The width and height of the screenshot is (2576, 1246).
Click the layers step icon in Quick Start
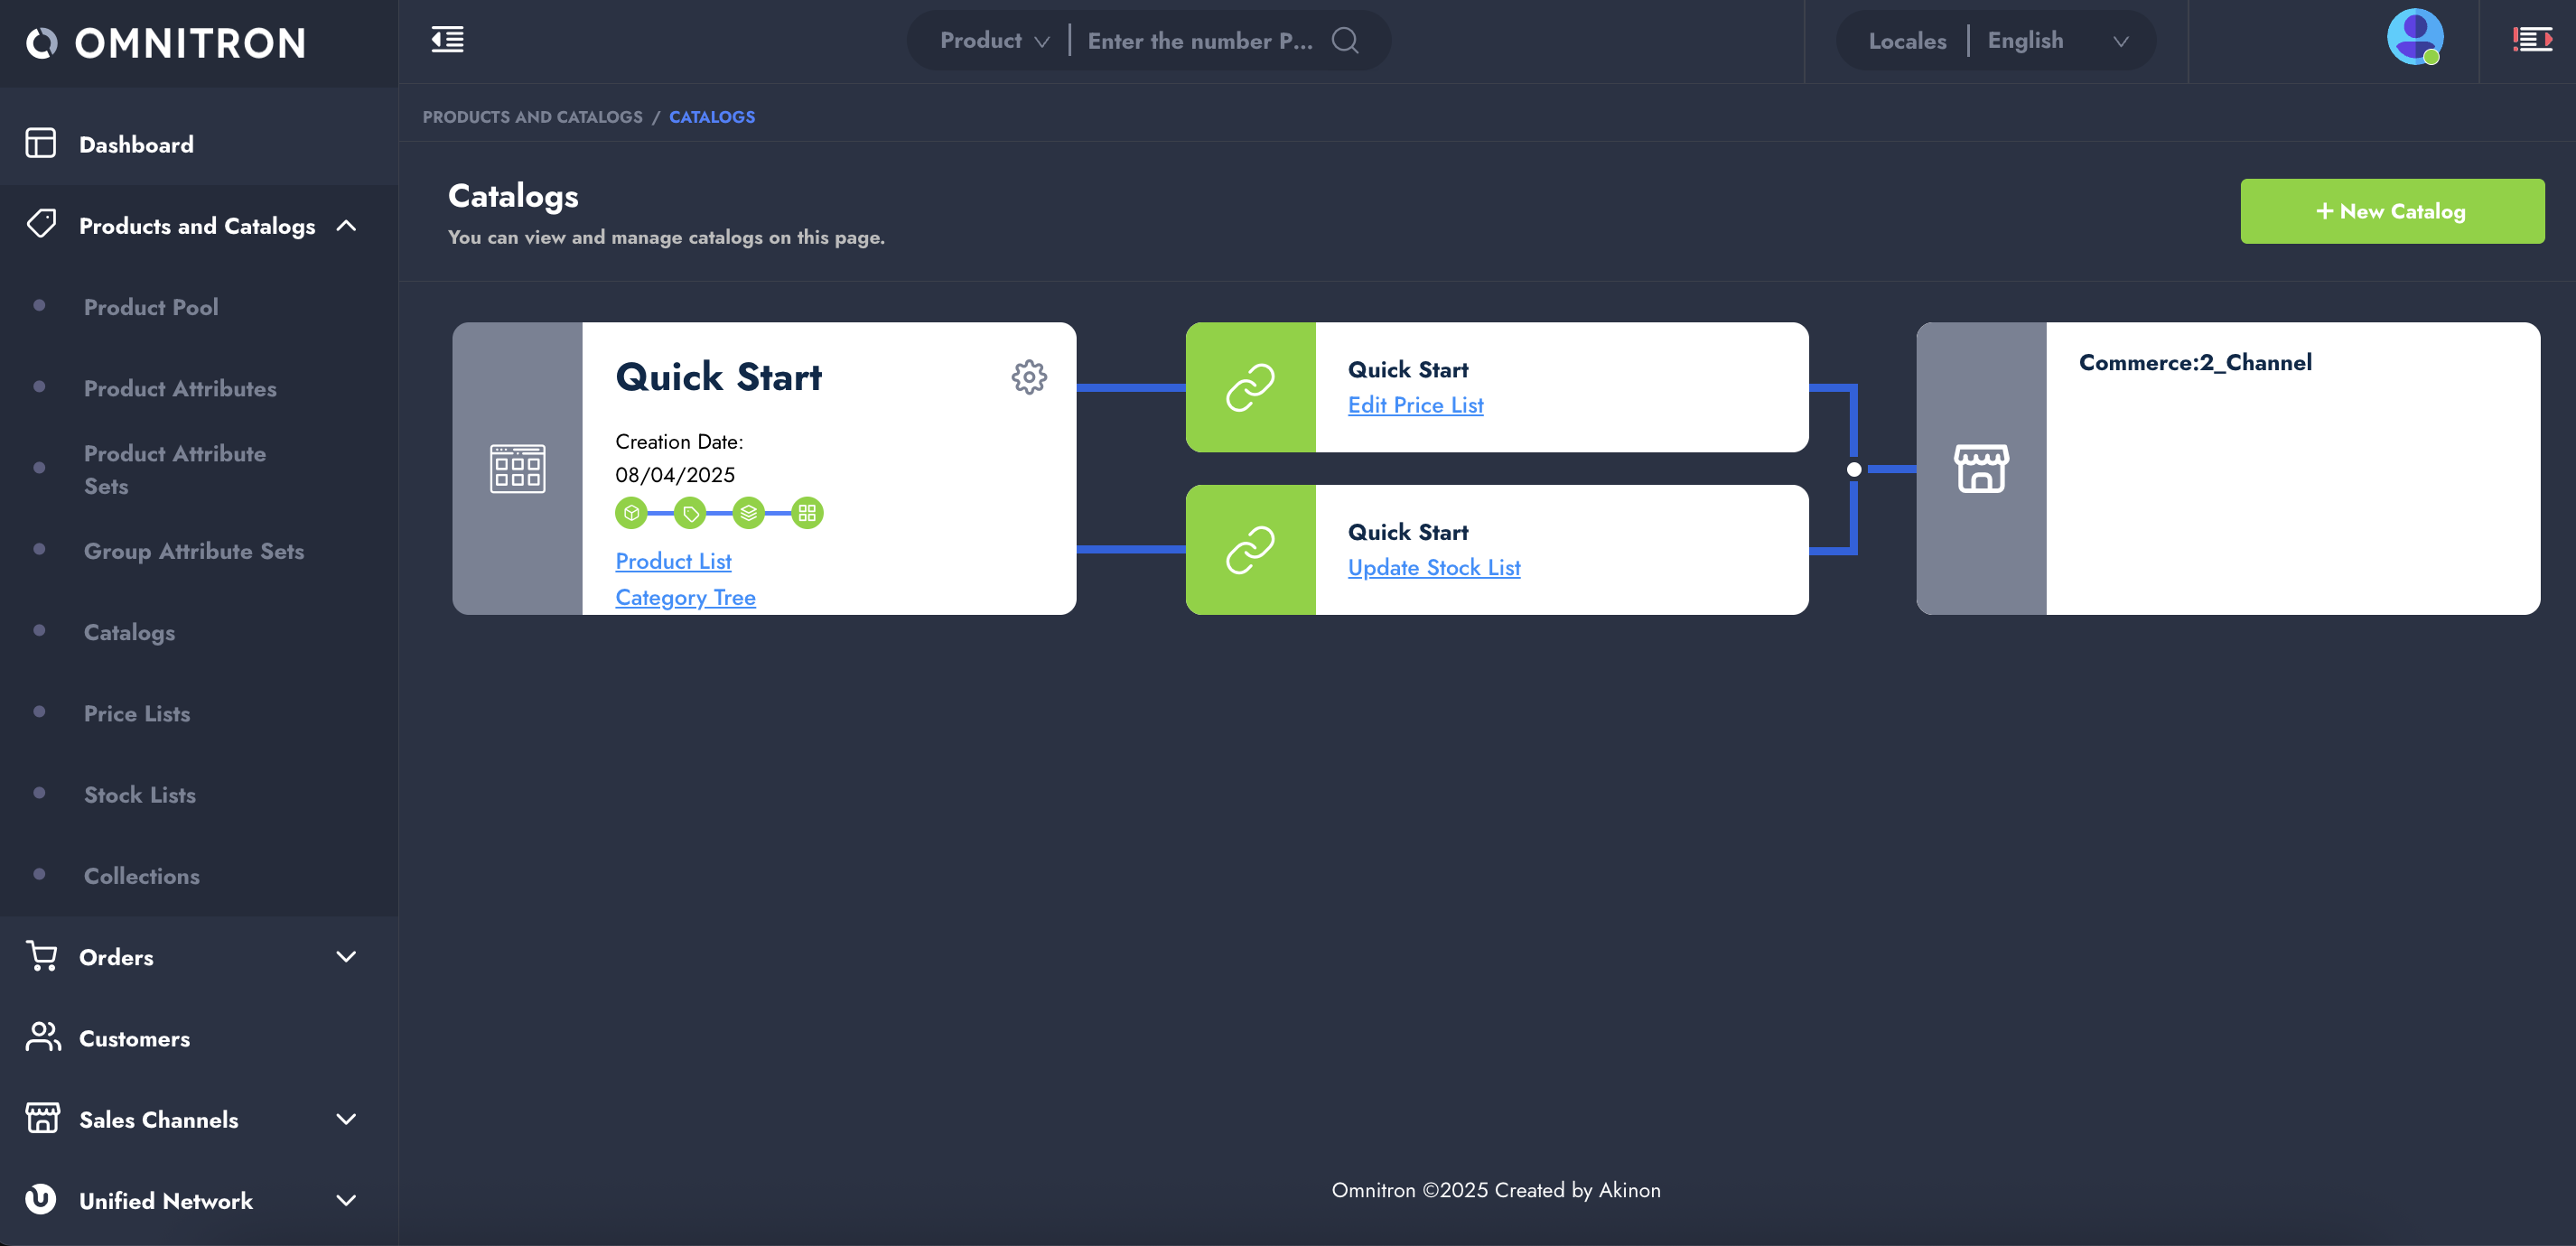[748, 513]
